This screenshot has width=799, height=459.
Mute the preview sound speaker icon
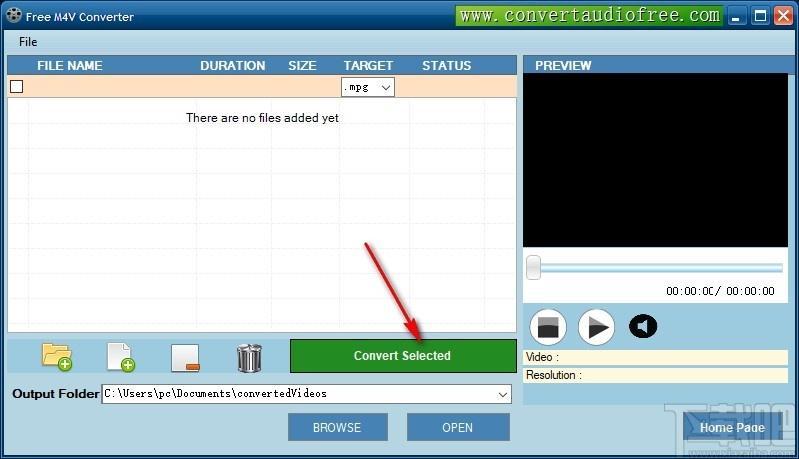643,326
